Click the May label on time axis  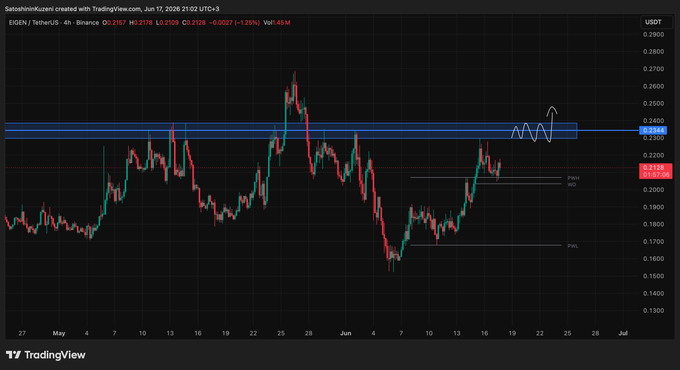[x=59, y=334]
